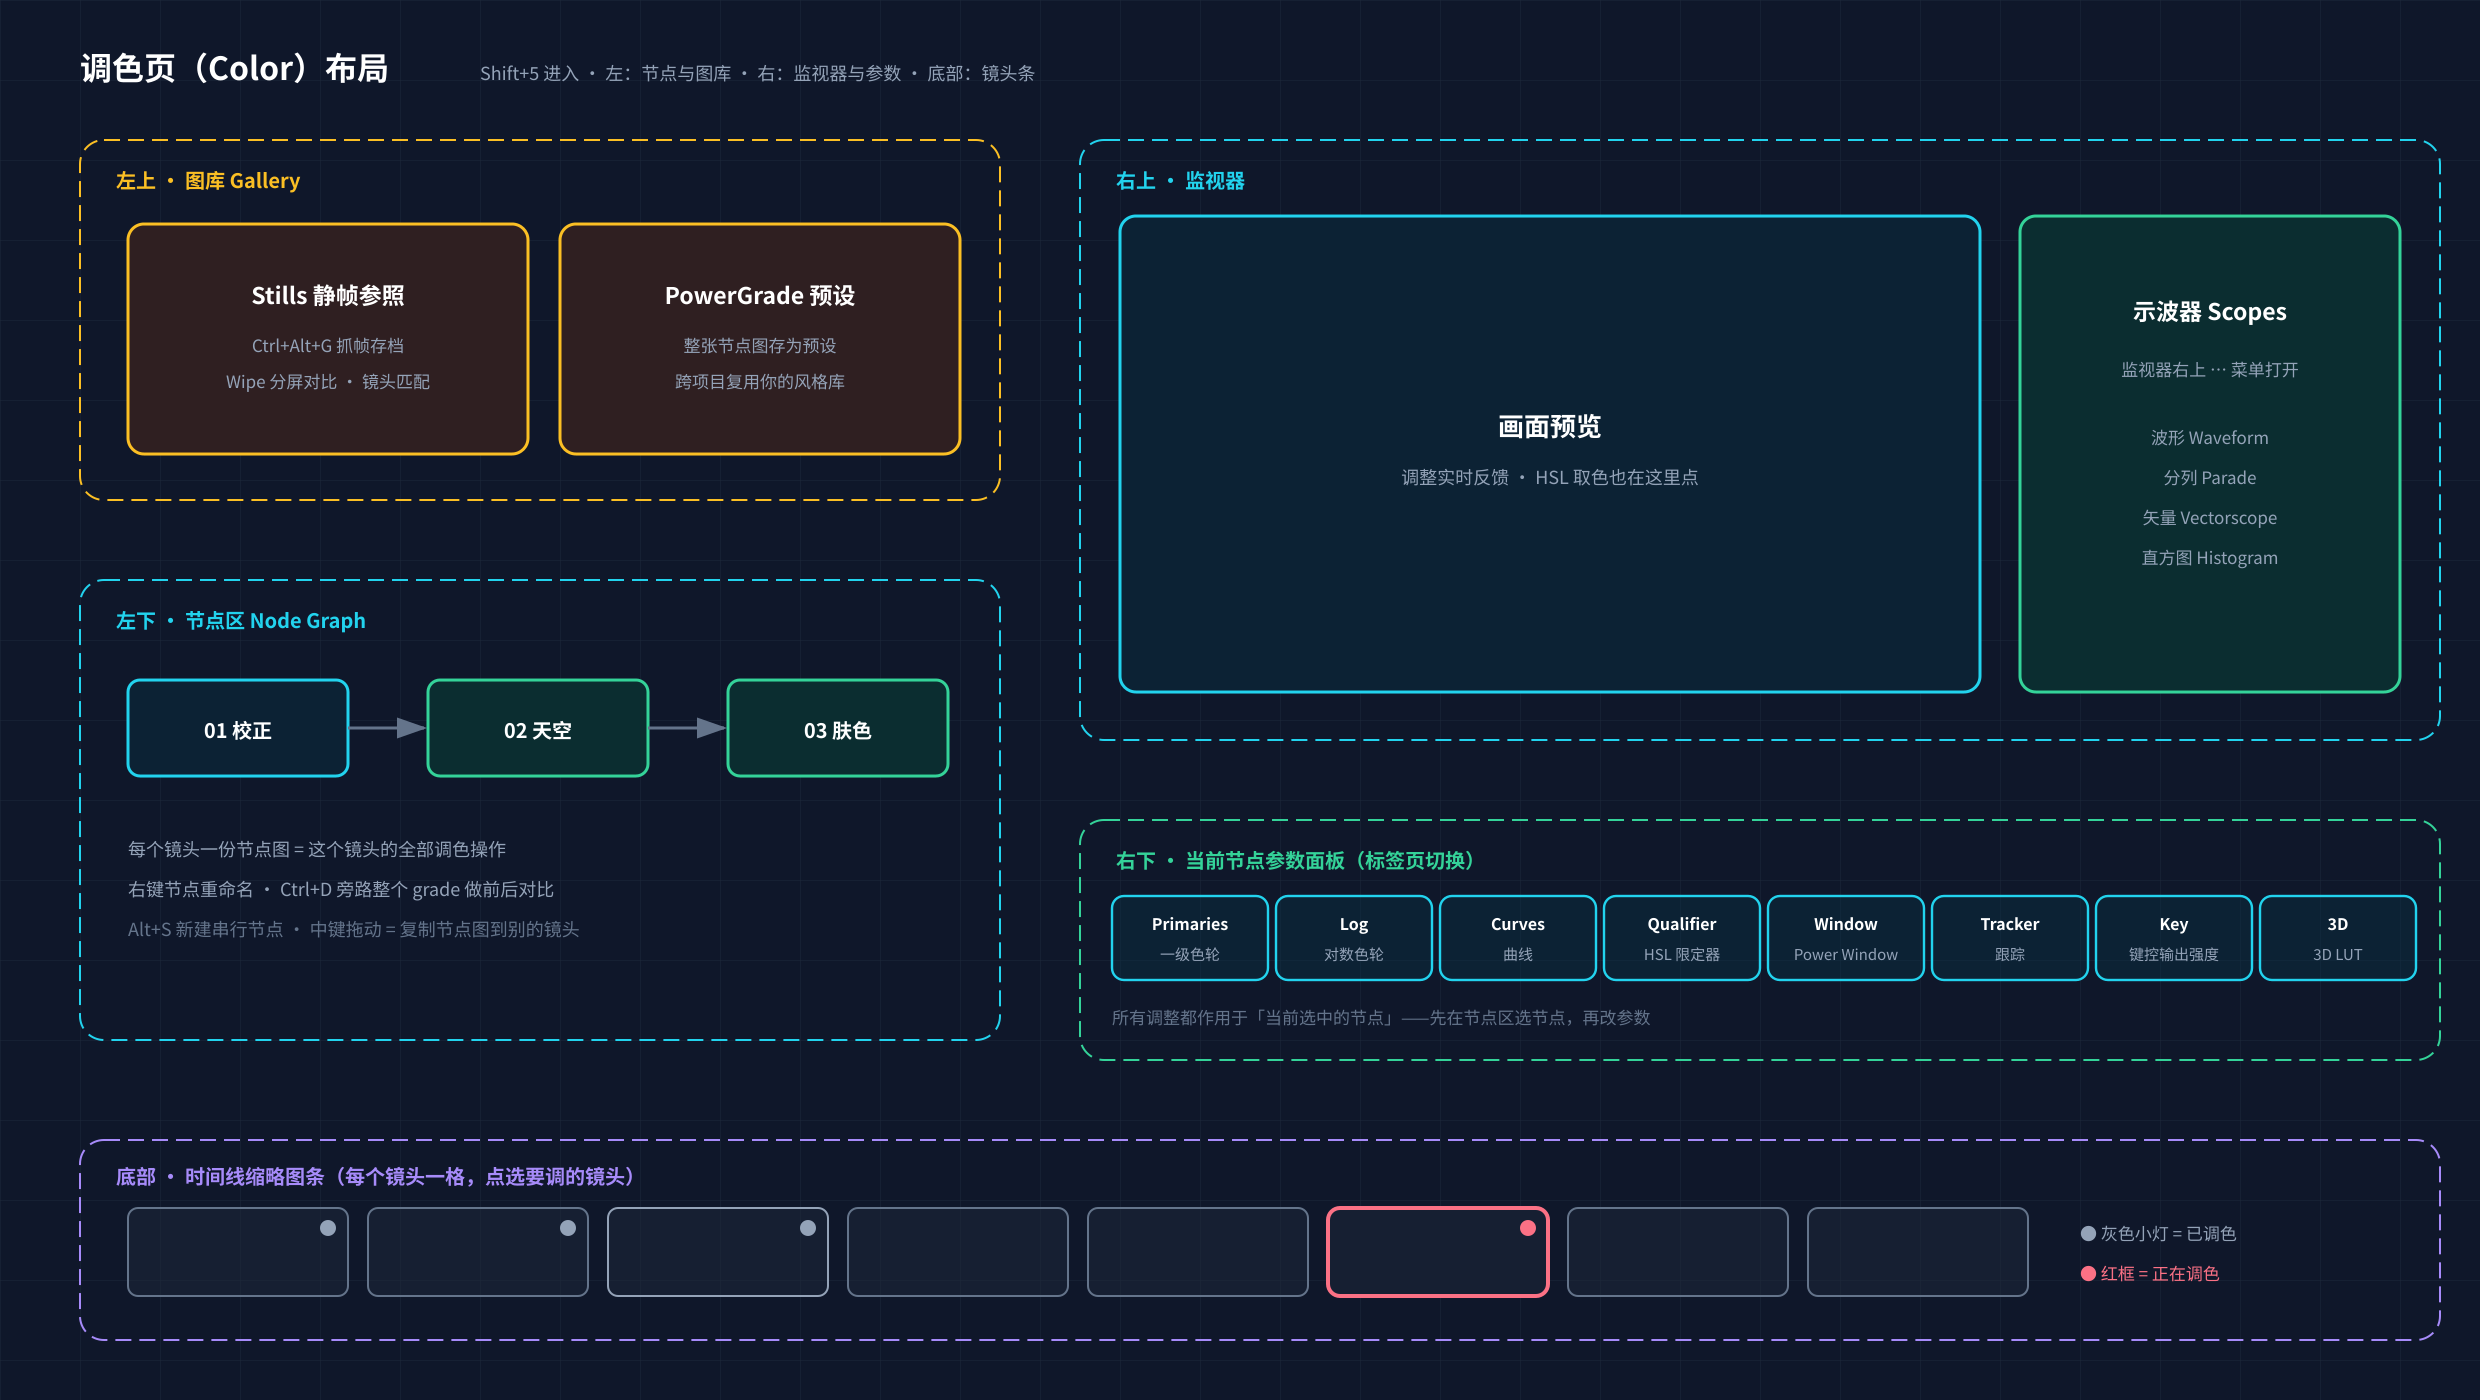The image size is (2480, 1400).
Task: Click the 矢量 Vectorscope entry
Action: (x=2209, y=518)
